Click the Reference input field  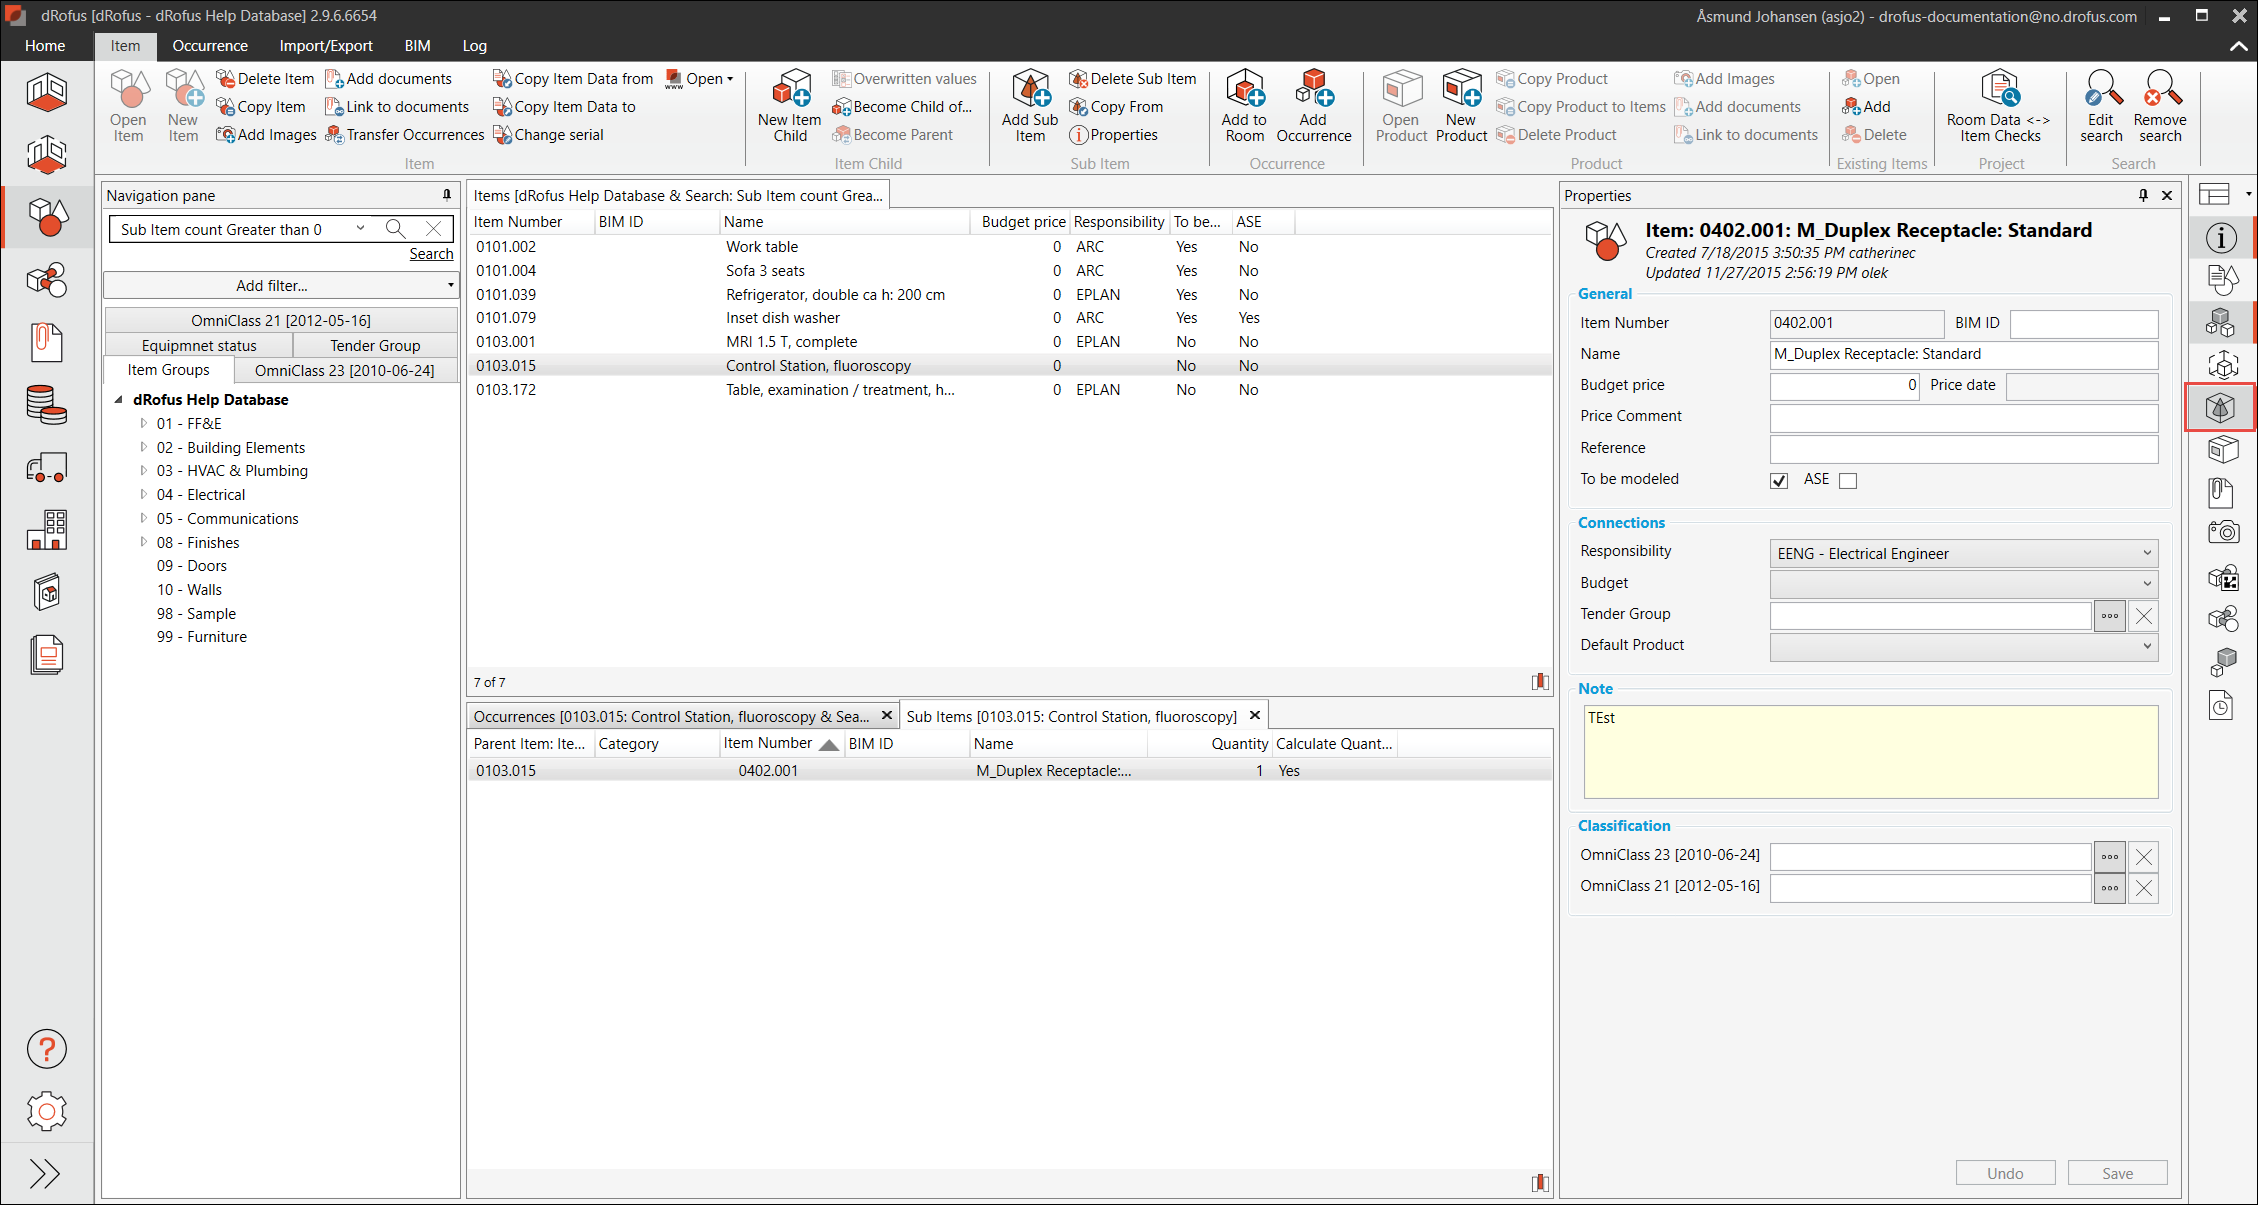coord(1963,449)
